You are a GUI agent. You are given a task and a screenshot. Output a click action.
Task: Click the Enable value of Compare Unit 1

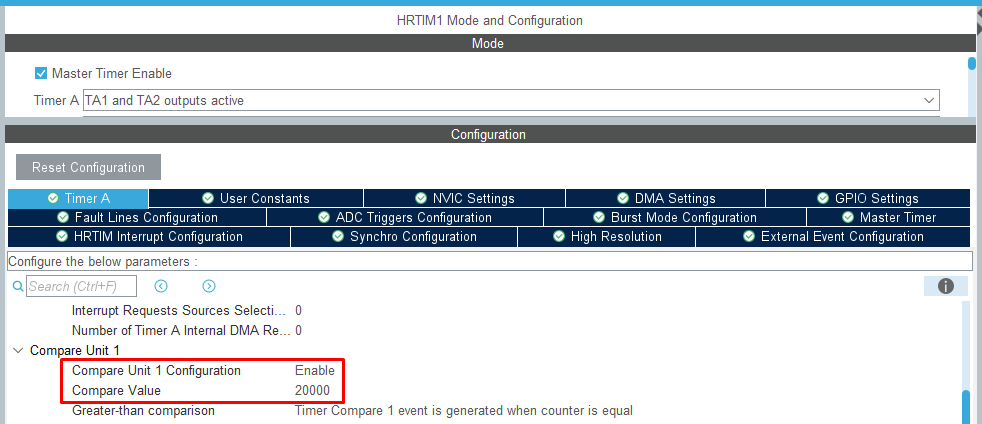pos(315,371)
